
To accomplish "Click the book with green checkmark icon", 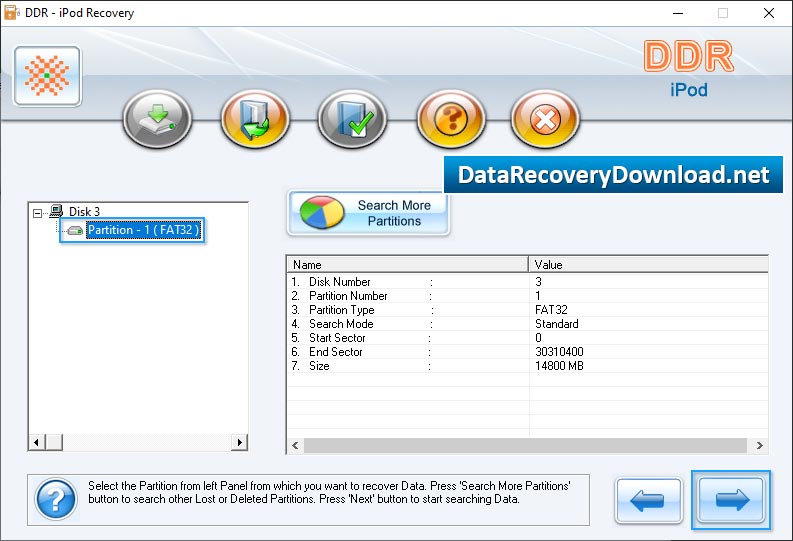I will coord(353,119).
